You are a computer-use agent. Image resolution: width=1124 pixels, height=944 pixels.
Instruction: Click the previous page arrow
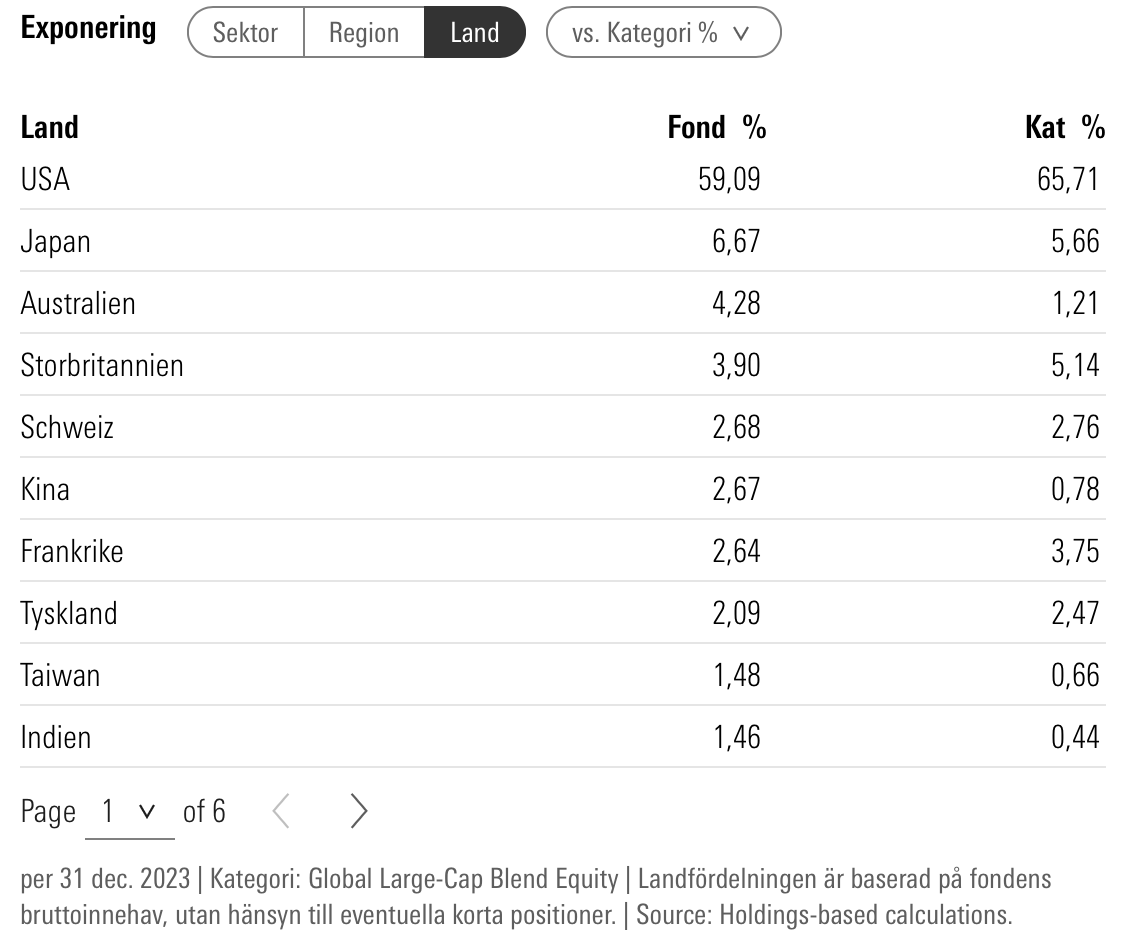(x=281, y=812)
